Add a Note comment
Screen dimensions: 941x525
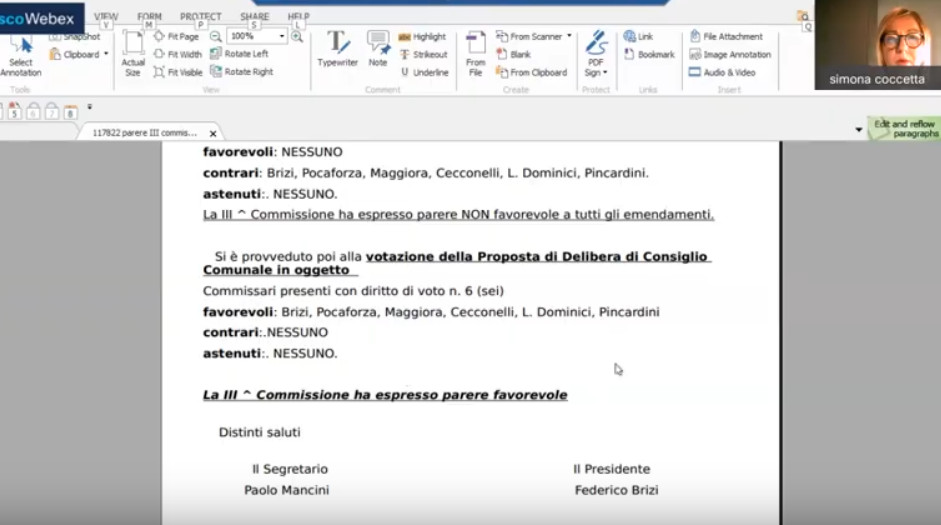tap(378, 49)
